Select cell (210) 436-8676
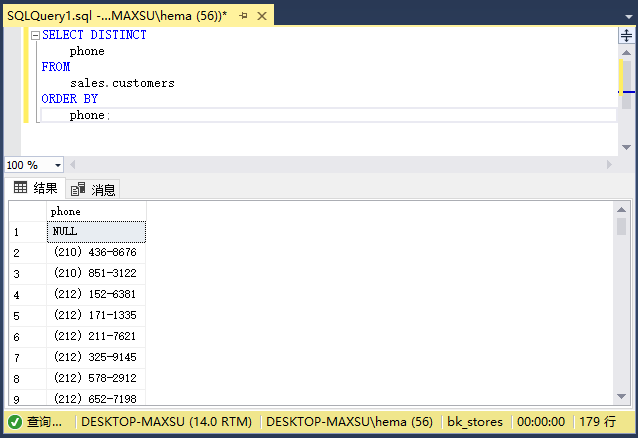Image resolution: width=638 pixels, height=438 pixels. [96, 253]
